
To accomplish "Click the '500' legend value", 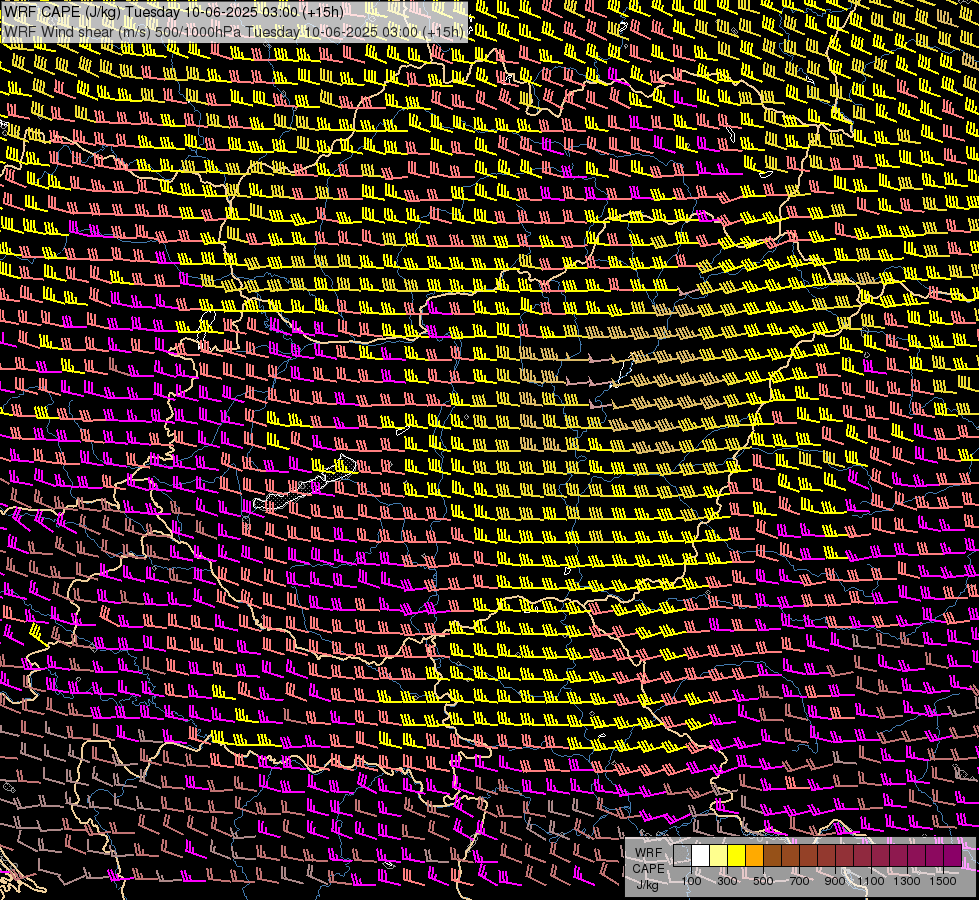I will tap(763, 881).
